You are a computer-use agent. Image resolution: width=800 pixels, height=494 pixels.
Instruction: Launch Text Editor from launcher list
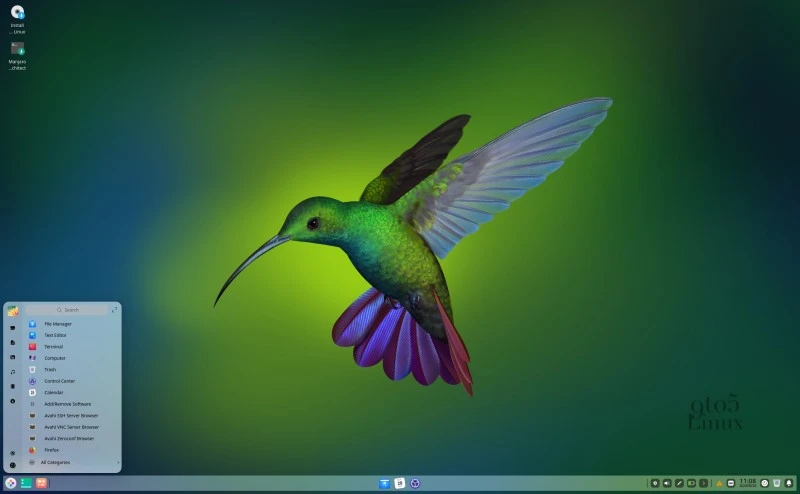point(71,335)
